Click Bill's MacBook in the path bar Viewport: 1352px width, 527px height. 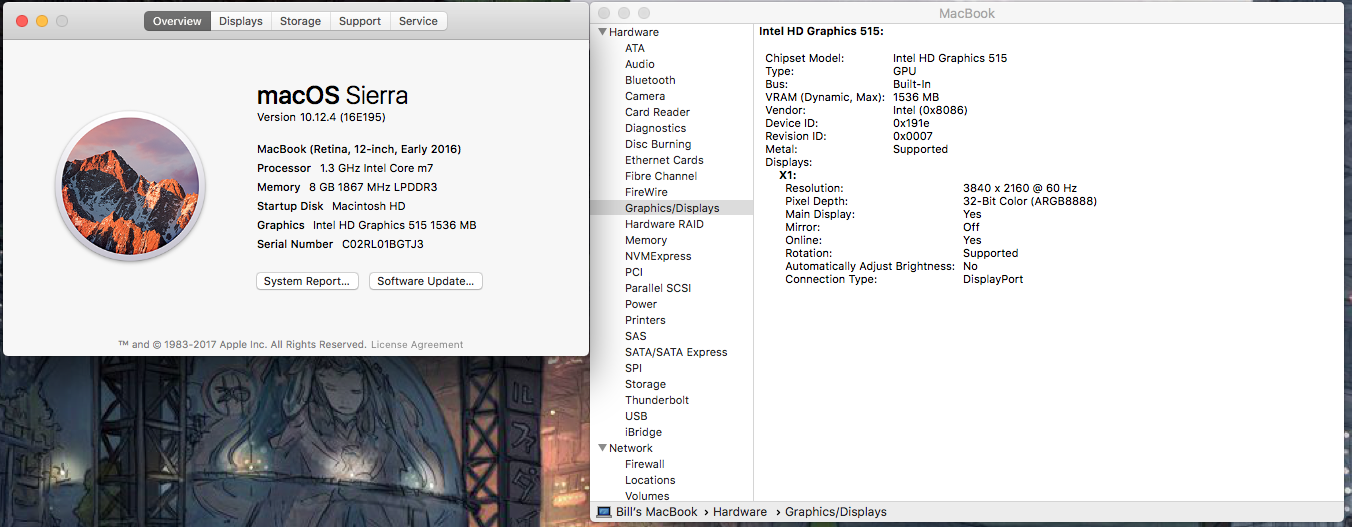[656, 512]
